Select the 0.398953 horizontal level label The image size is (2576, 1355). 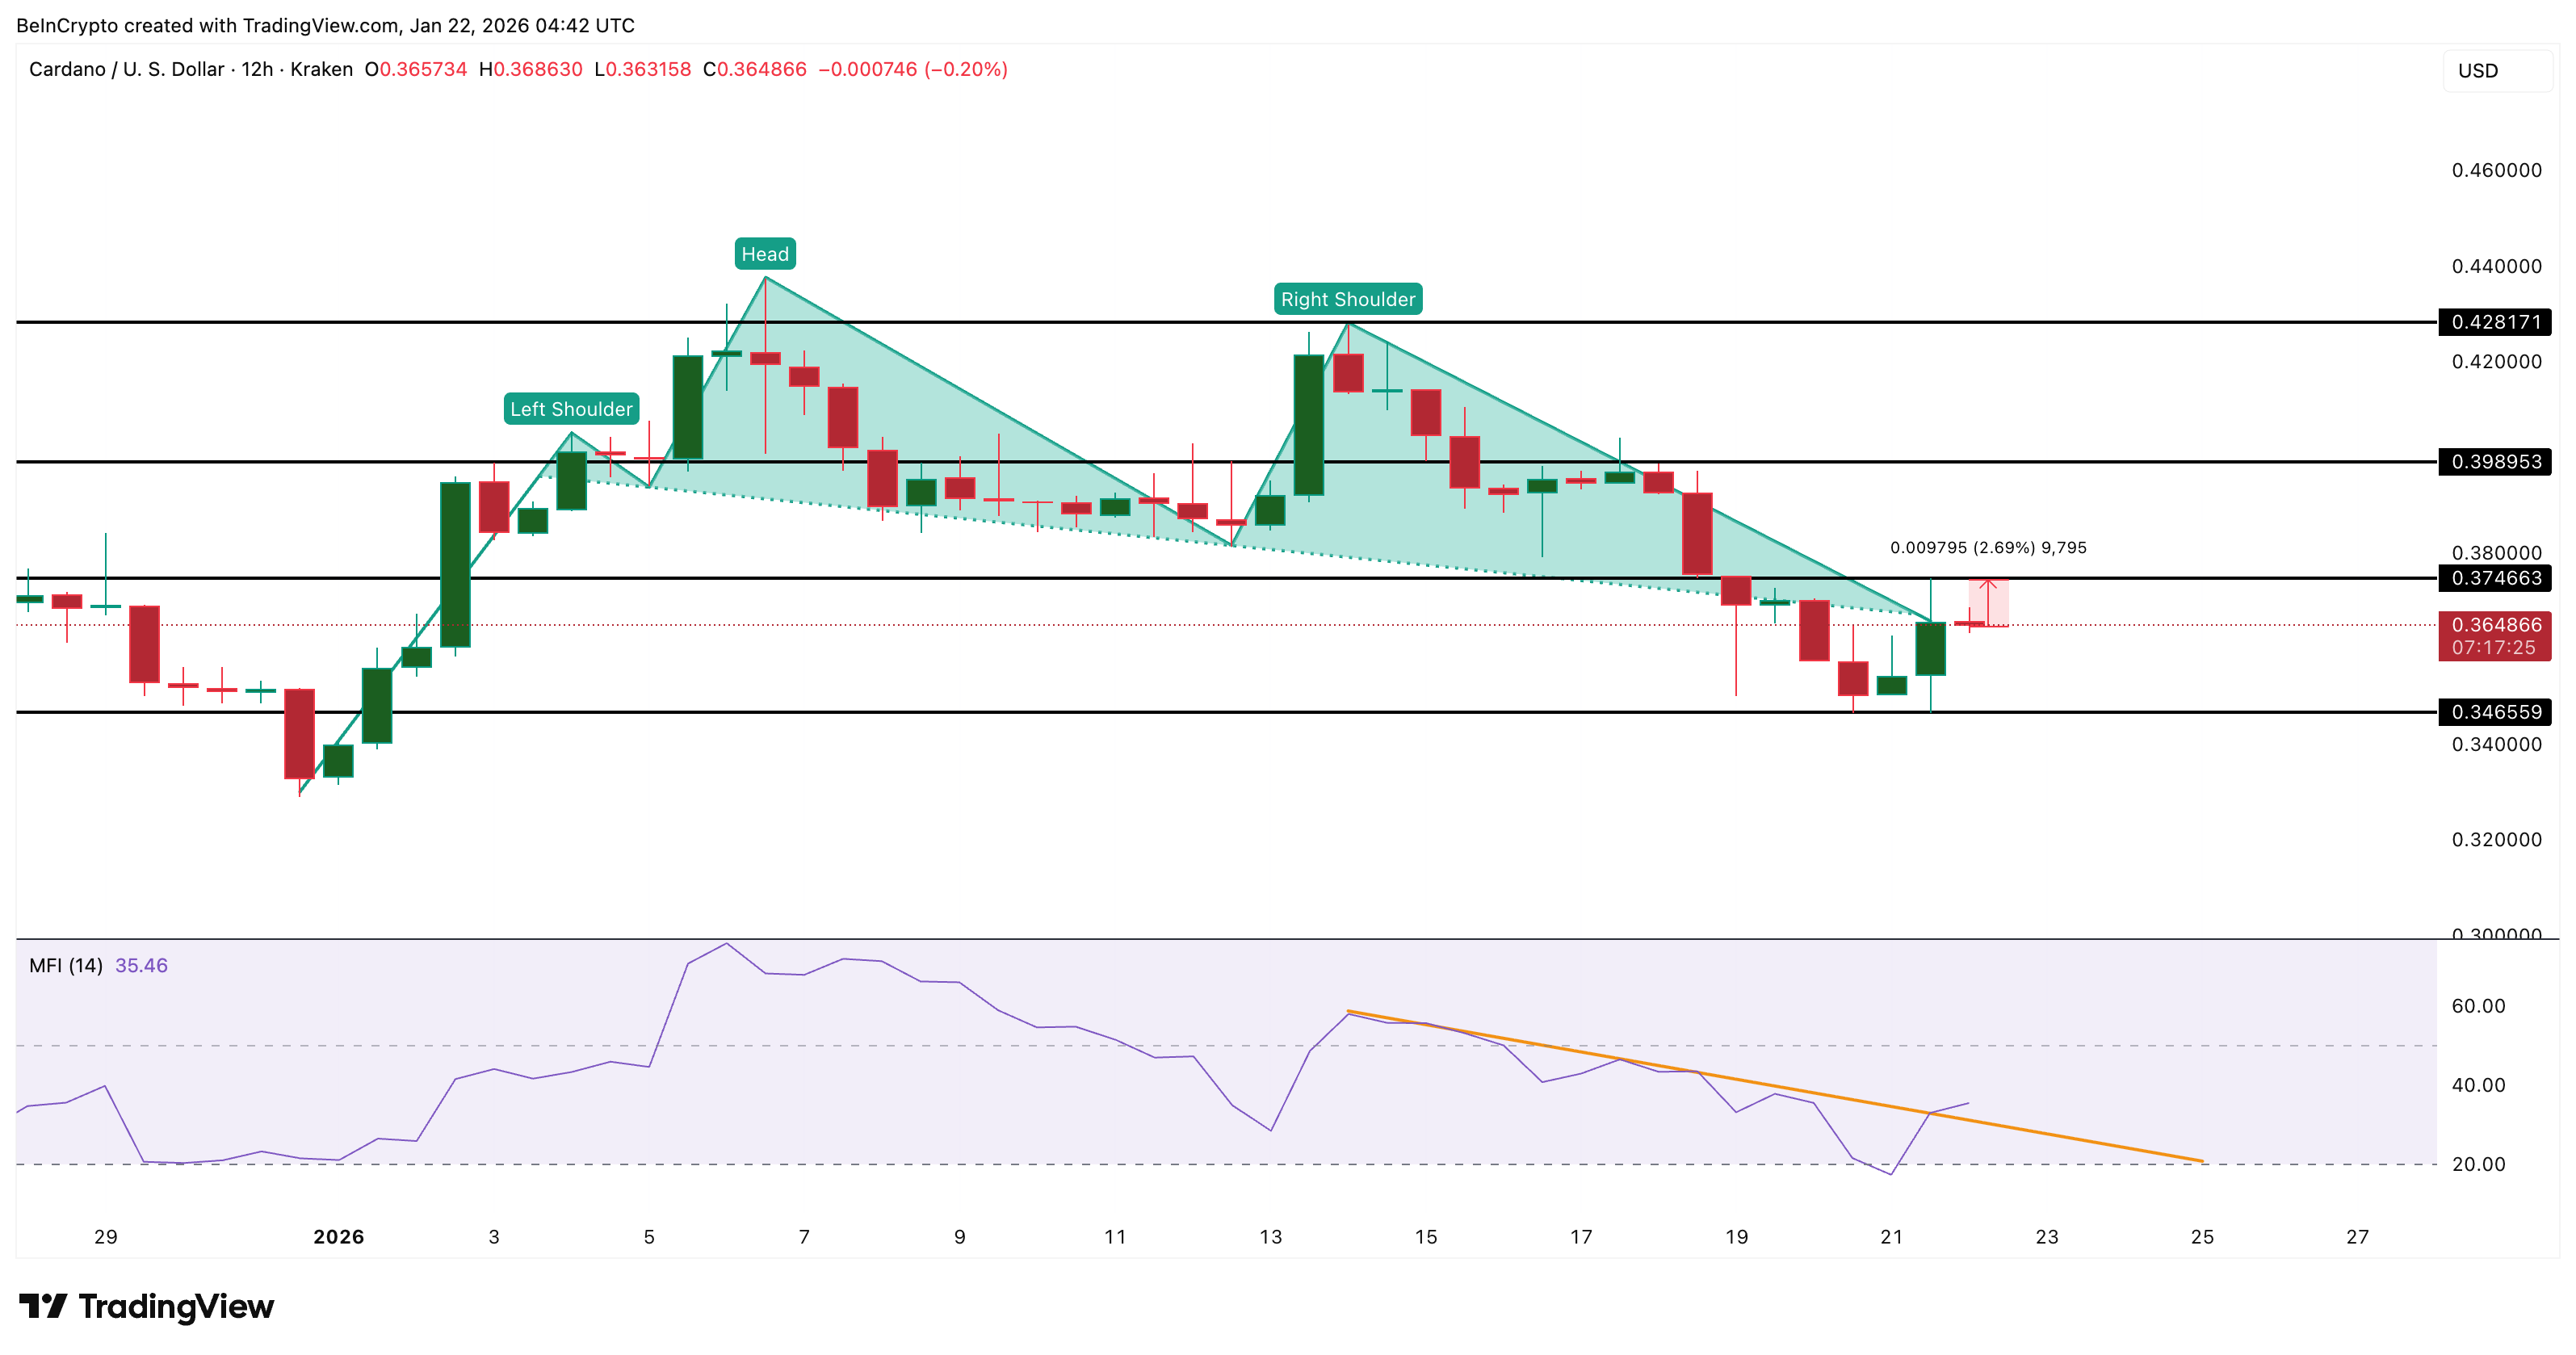point(2496,462)
